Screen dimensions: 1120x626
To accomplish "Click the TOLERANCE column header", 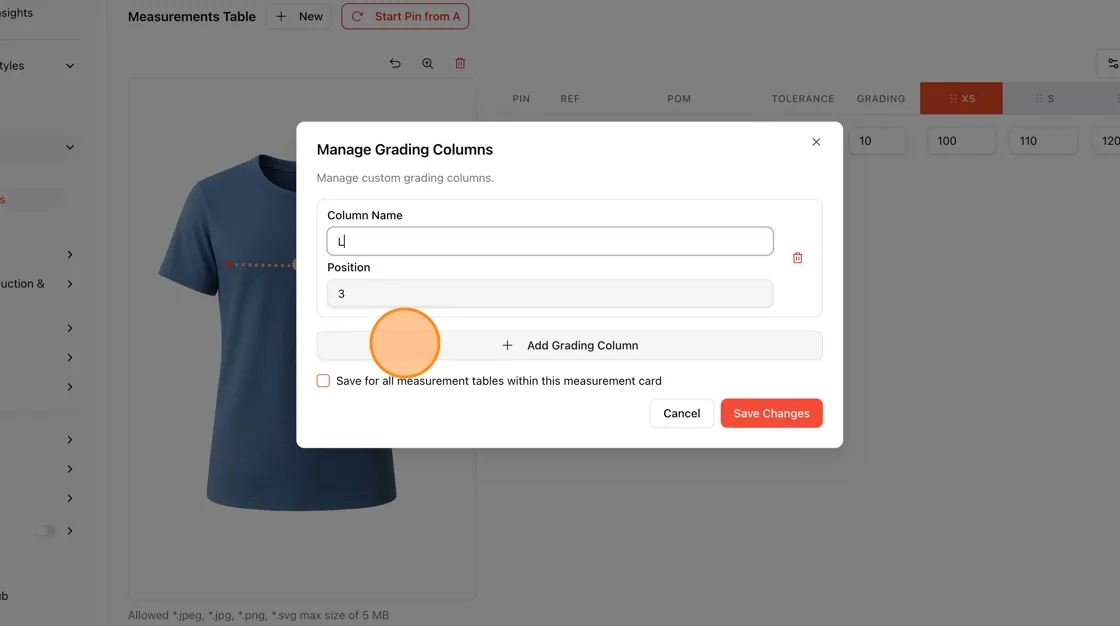I will click(x=802, y=99).
